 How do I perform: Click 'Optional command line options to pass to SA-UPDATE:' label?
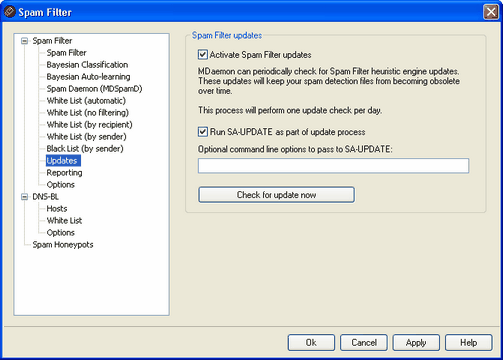[x=295, y=149]
